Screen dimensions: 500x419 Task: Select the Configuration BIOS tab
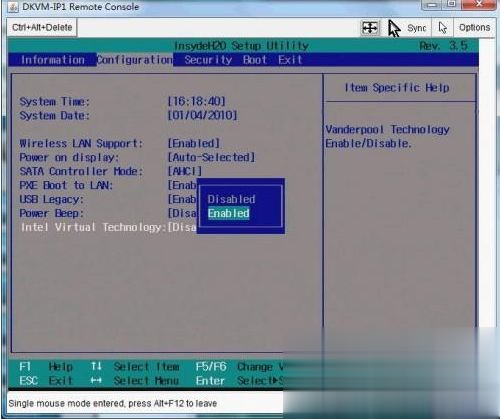point(135,60)
